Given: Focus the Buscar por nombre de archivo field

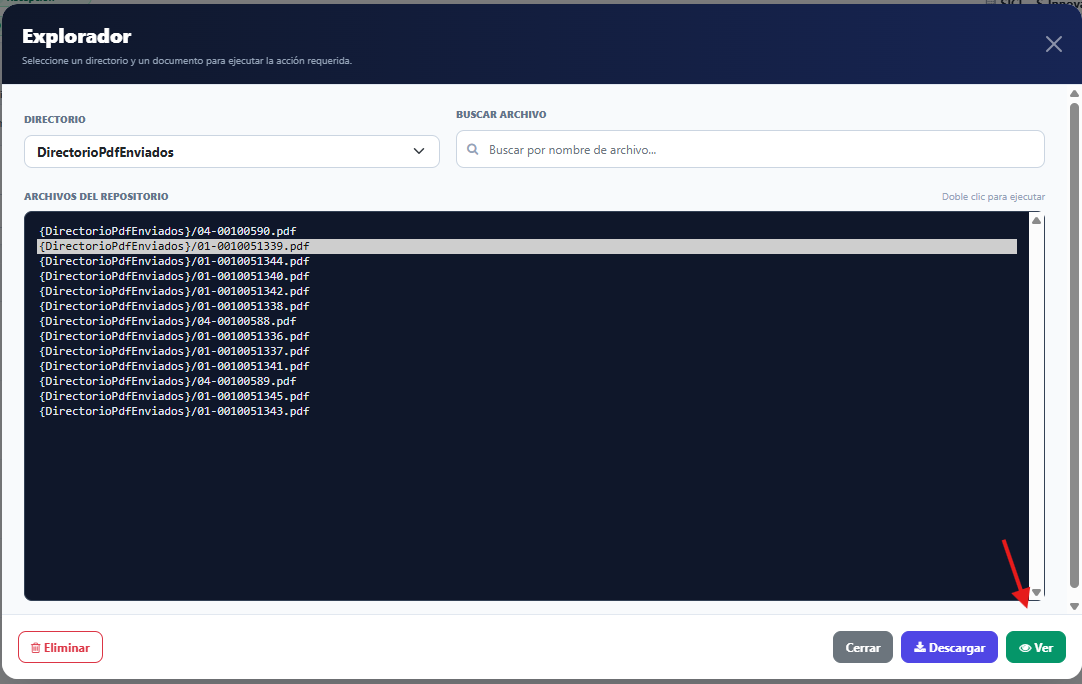Looking at the screenshot, I should [x=750, y=149].
